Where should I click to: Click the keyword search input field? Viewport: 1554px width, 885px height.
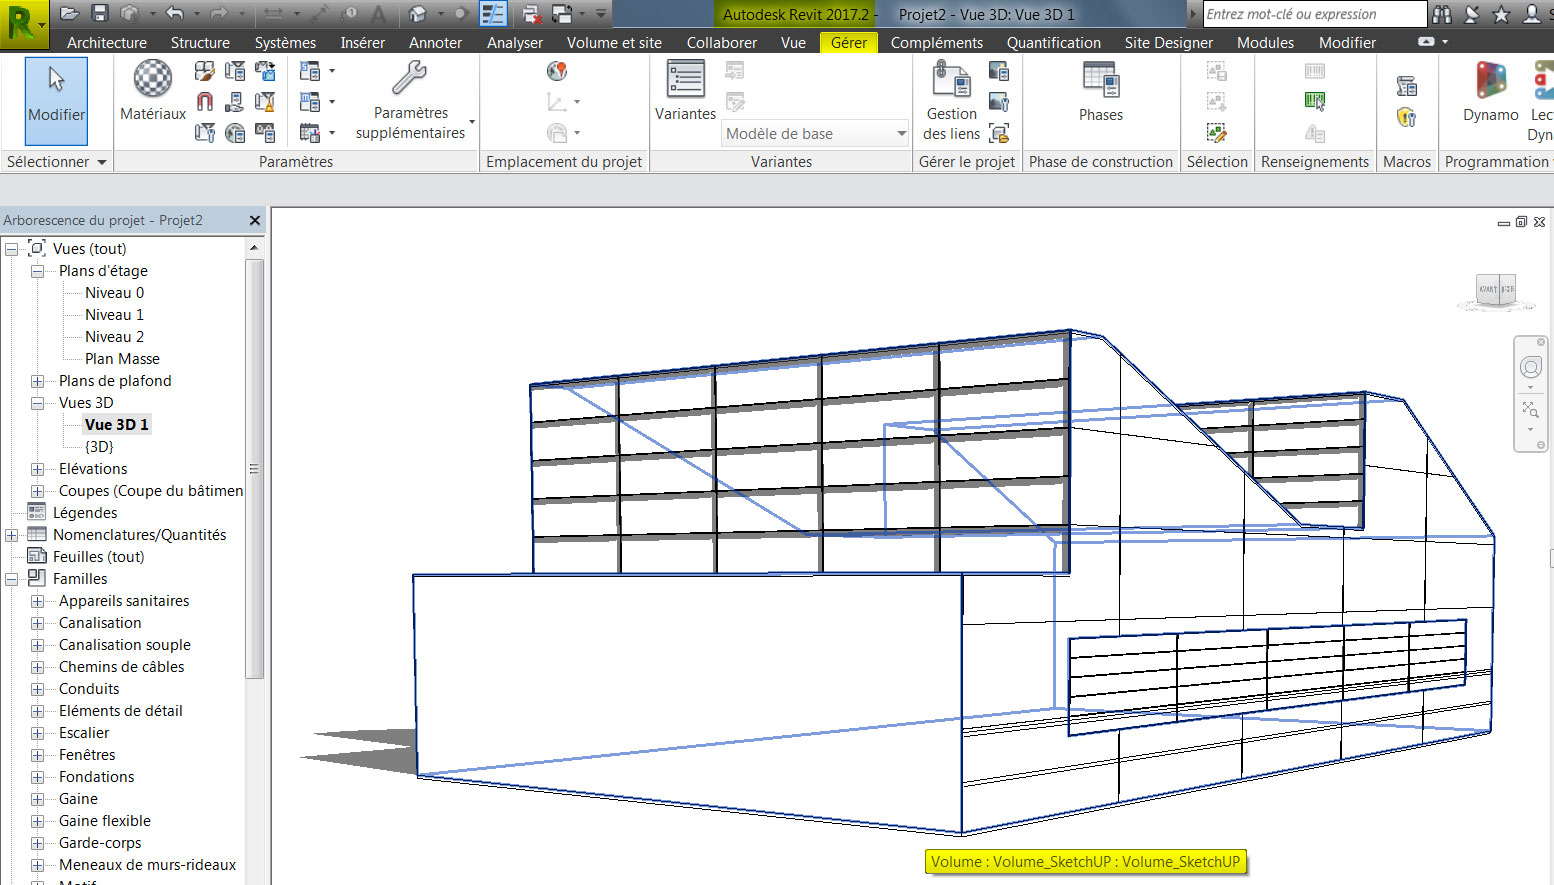click(x=1310, y=14)
